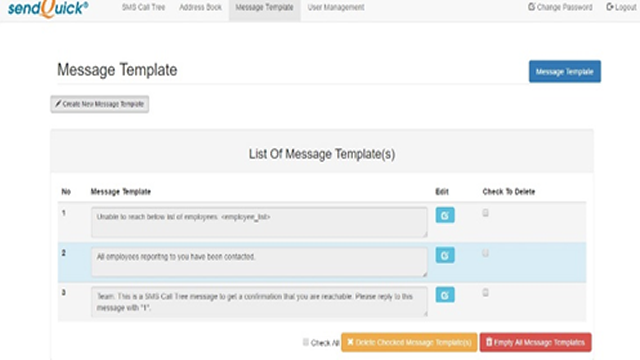Viewport: 640px width, 360px height.
Task: Toggle the Check All checkbox
Action: click(x=306, y=342)
